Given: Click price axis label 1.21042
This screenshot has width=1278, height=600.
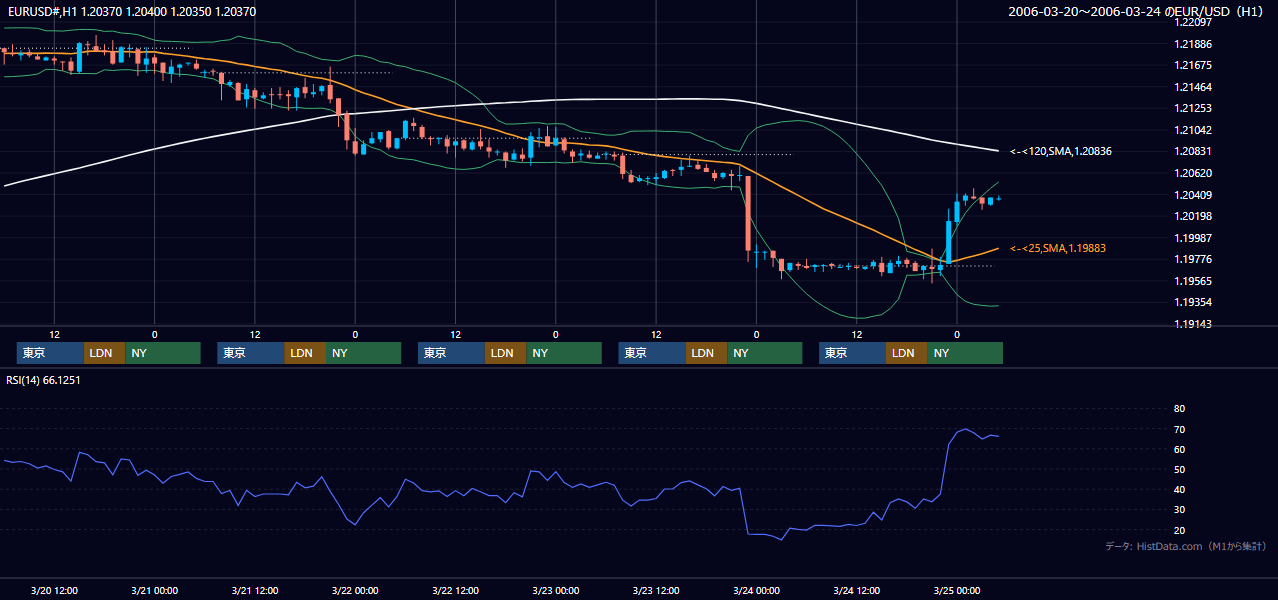Looking at the screenshot, I should [1193, 130].
